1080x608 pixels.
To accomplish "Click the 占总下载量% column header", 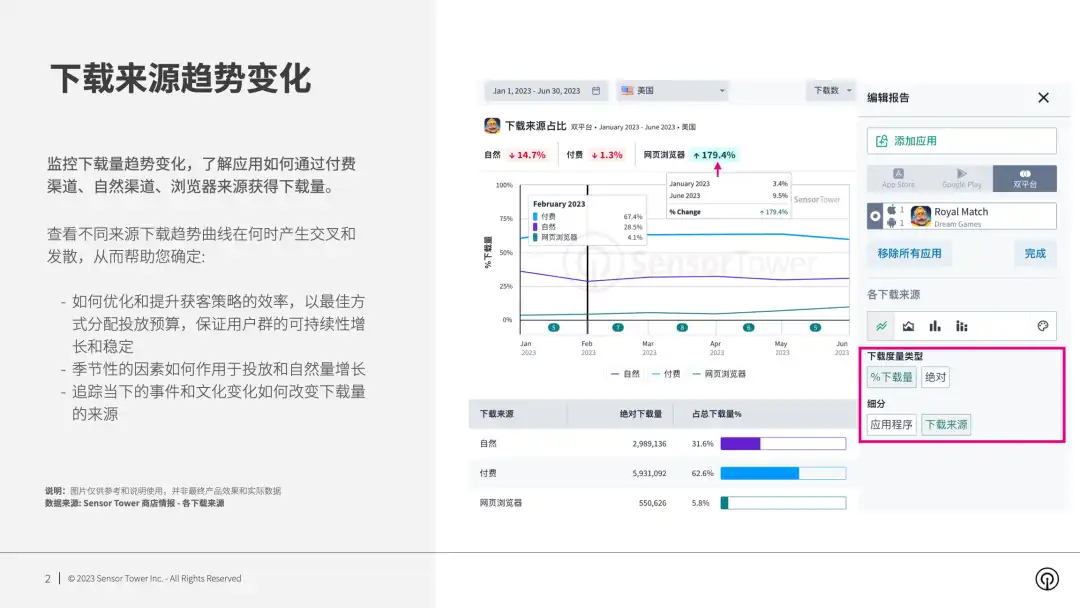I will tap(717, 414).
